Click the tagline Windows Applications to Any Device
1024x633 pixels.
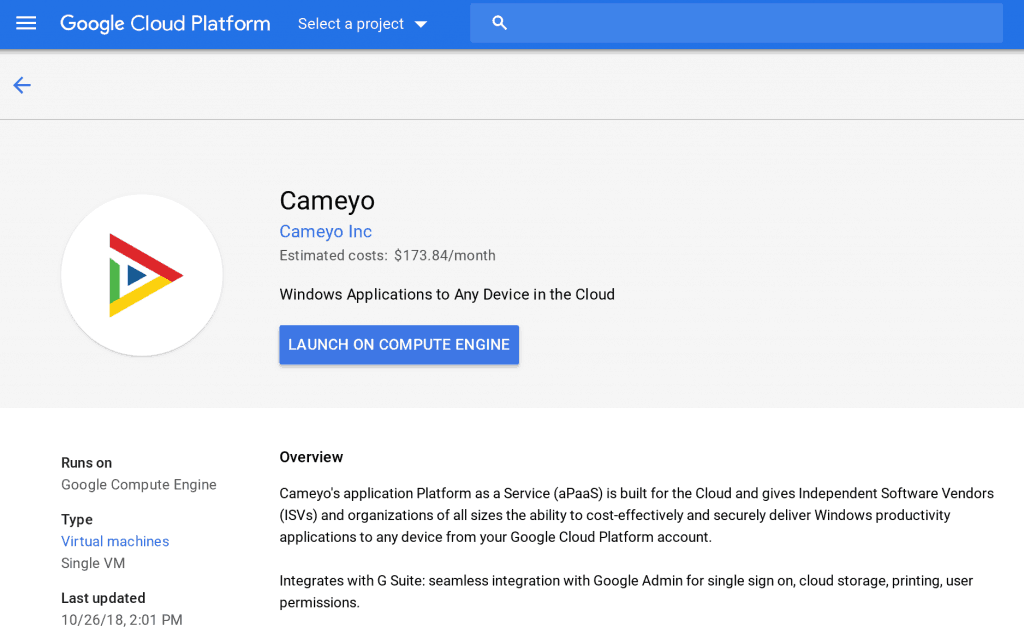pyautogui.click(x=447, y=295)
